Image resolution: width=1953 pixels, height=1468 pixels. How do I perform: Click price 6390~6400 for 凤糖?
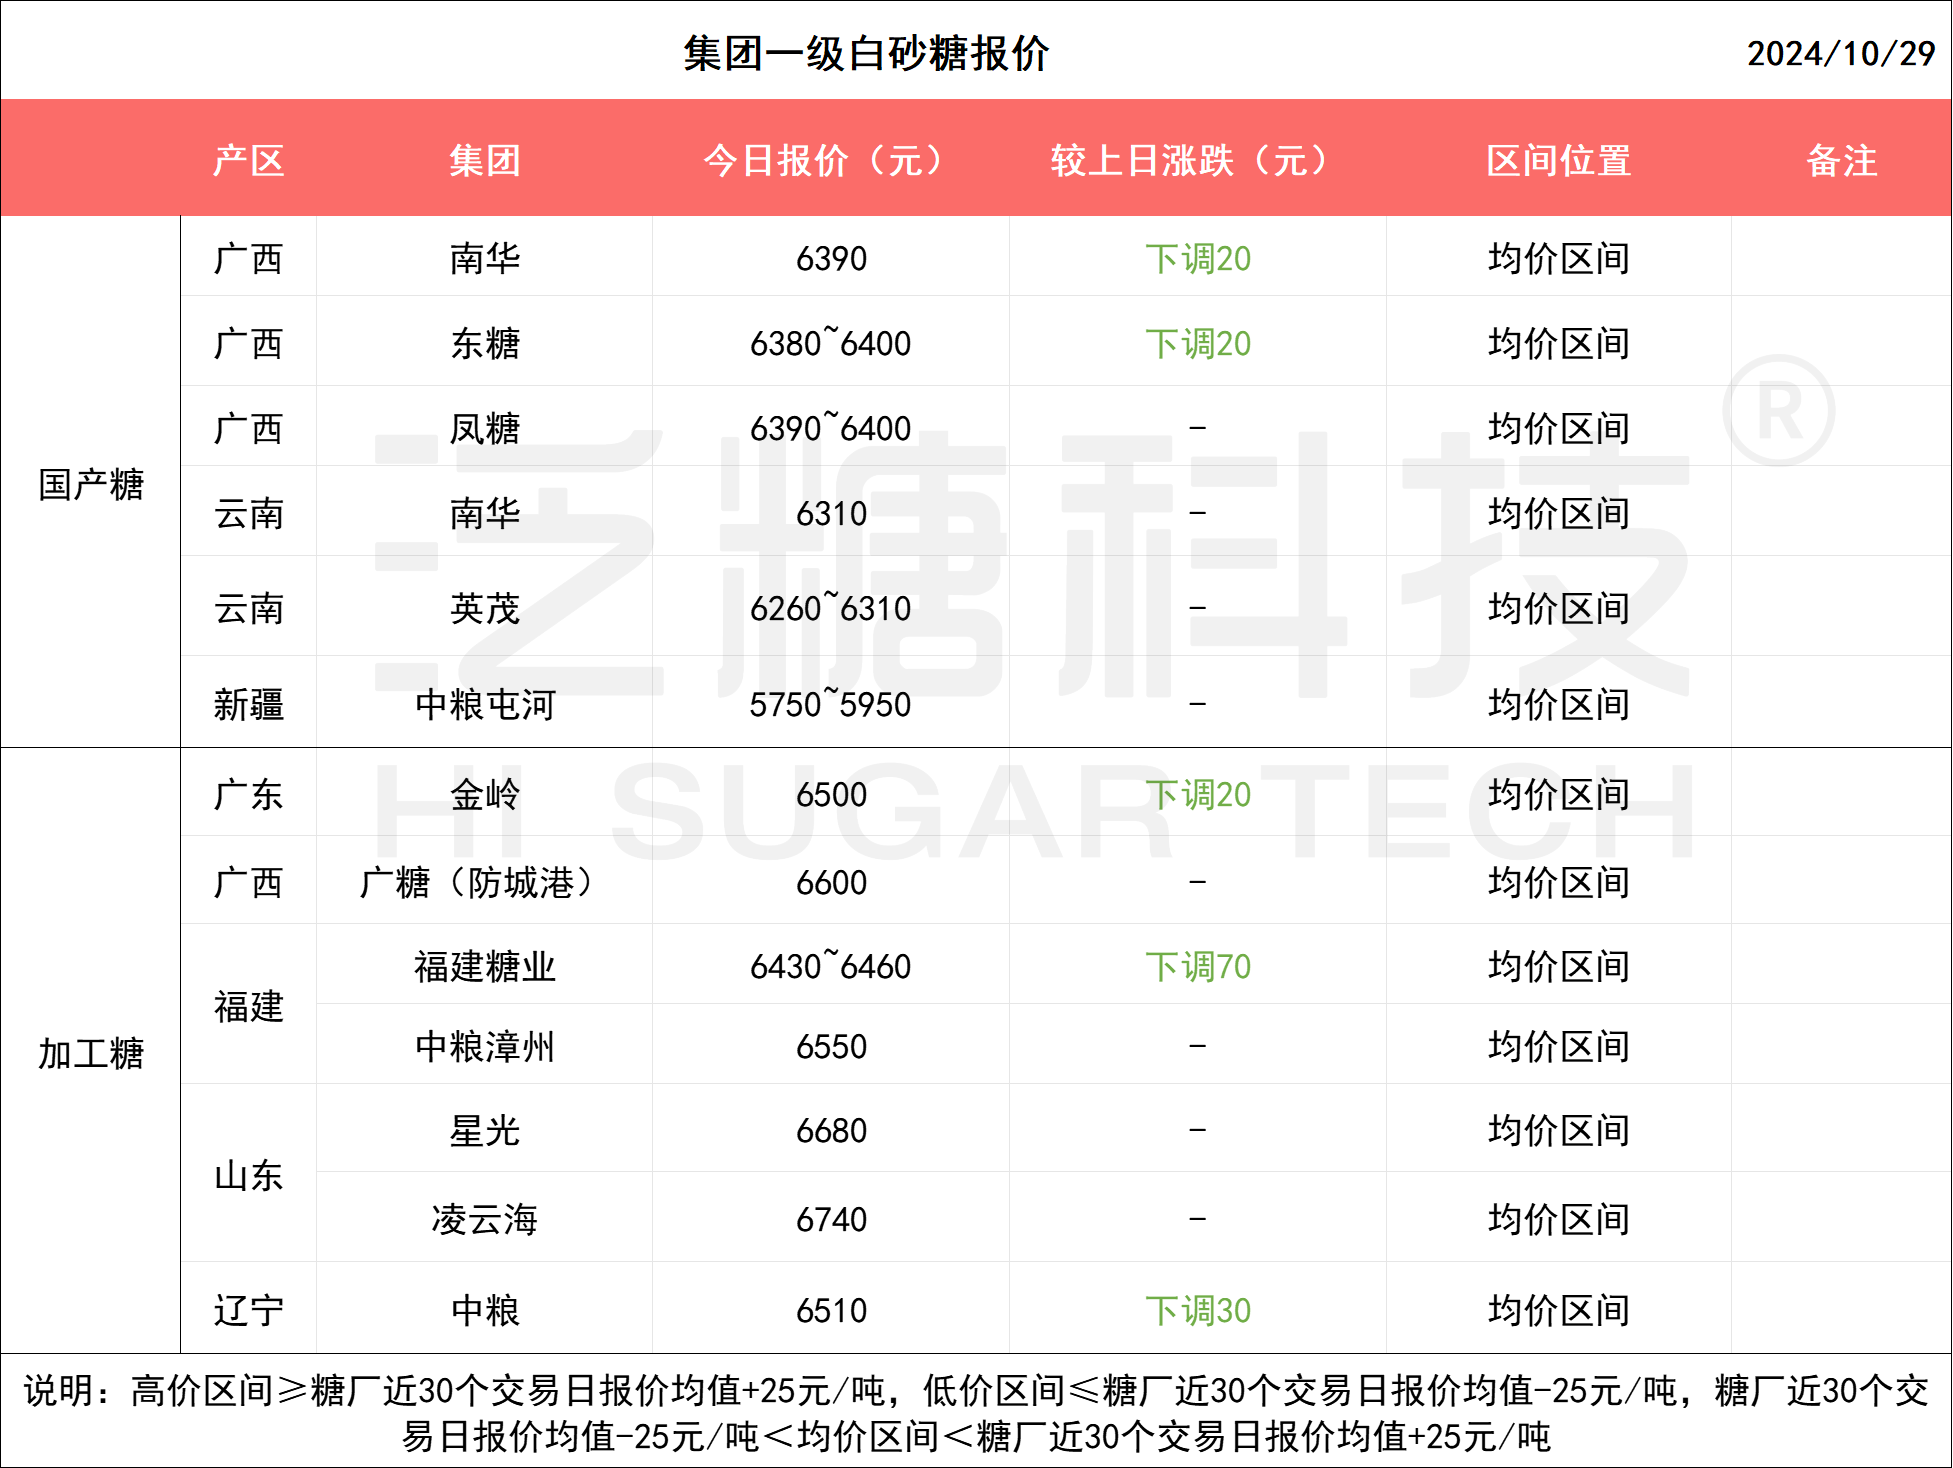click(x=831, y=429)
